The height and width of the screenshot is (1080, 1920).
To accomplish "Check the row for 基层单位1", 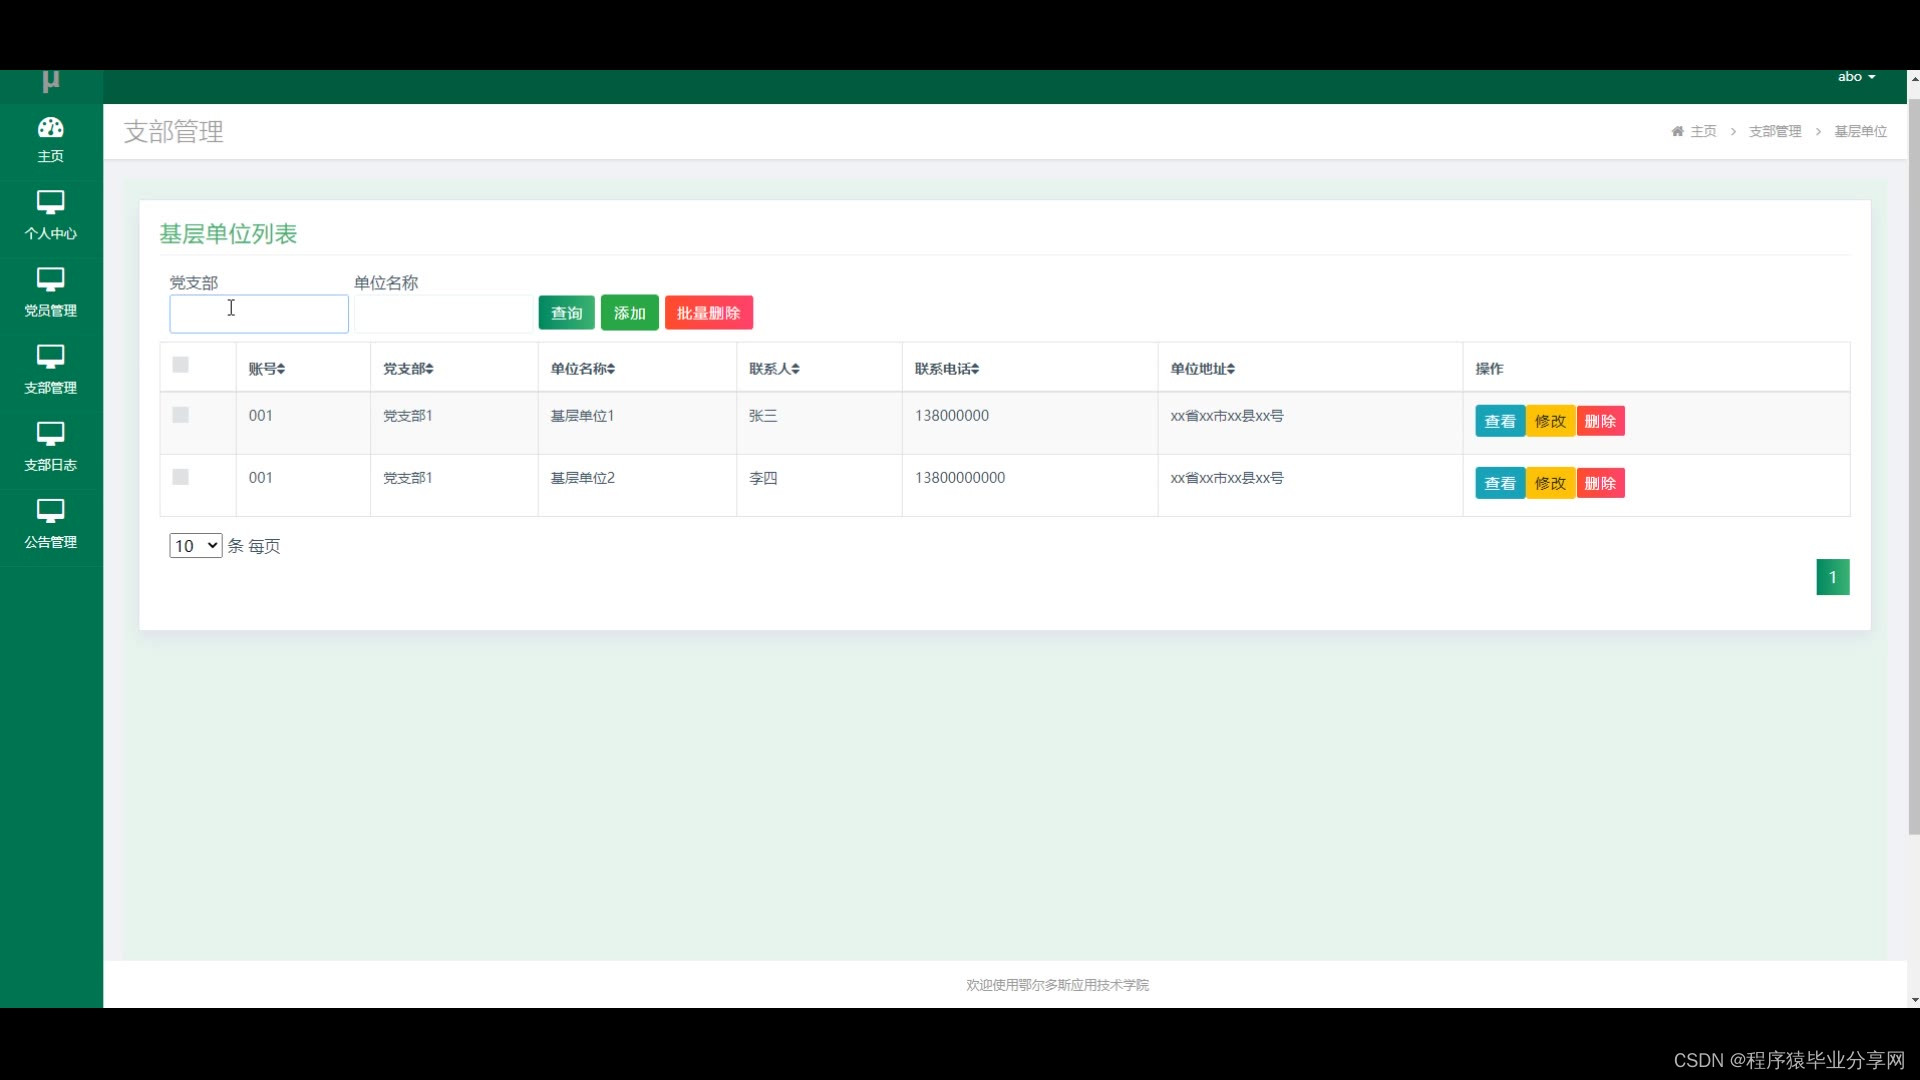I will 180,415.
